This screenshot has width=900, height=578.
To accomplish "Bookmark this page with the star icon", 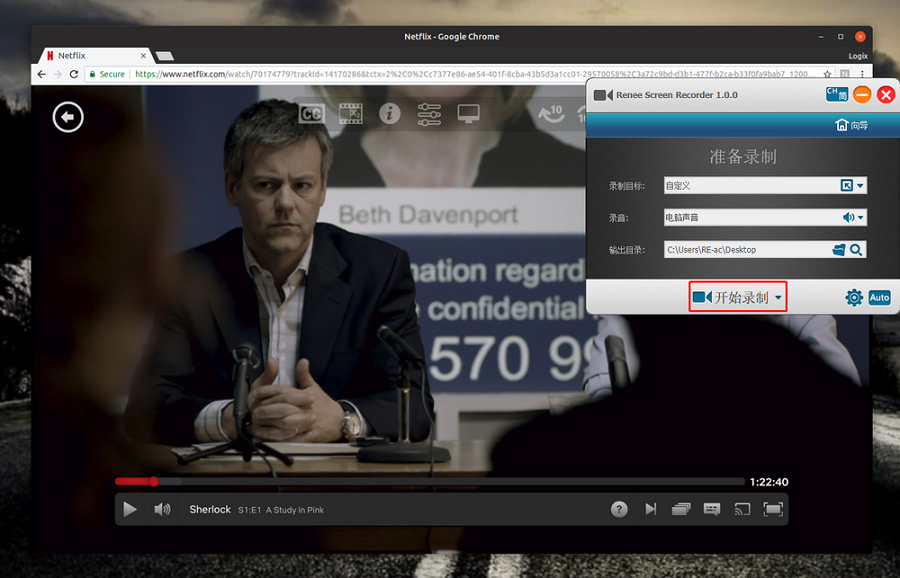I will tap(828, 74).
